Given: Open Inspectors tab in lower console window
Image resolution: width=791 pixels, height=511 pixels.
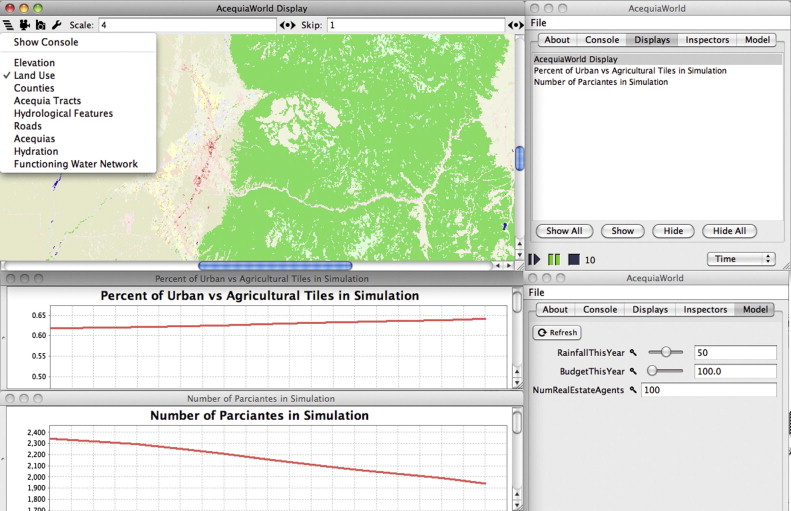Looking at the screenshot, I should (x=705, y=310).
